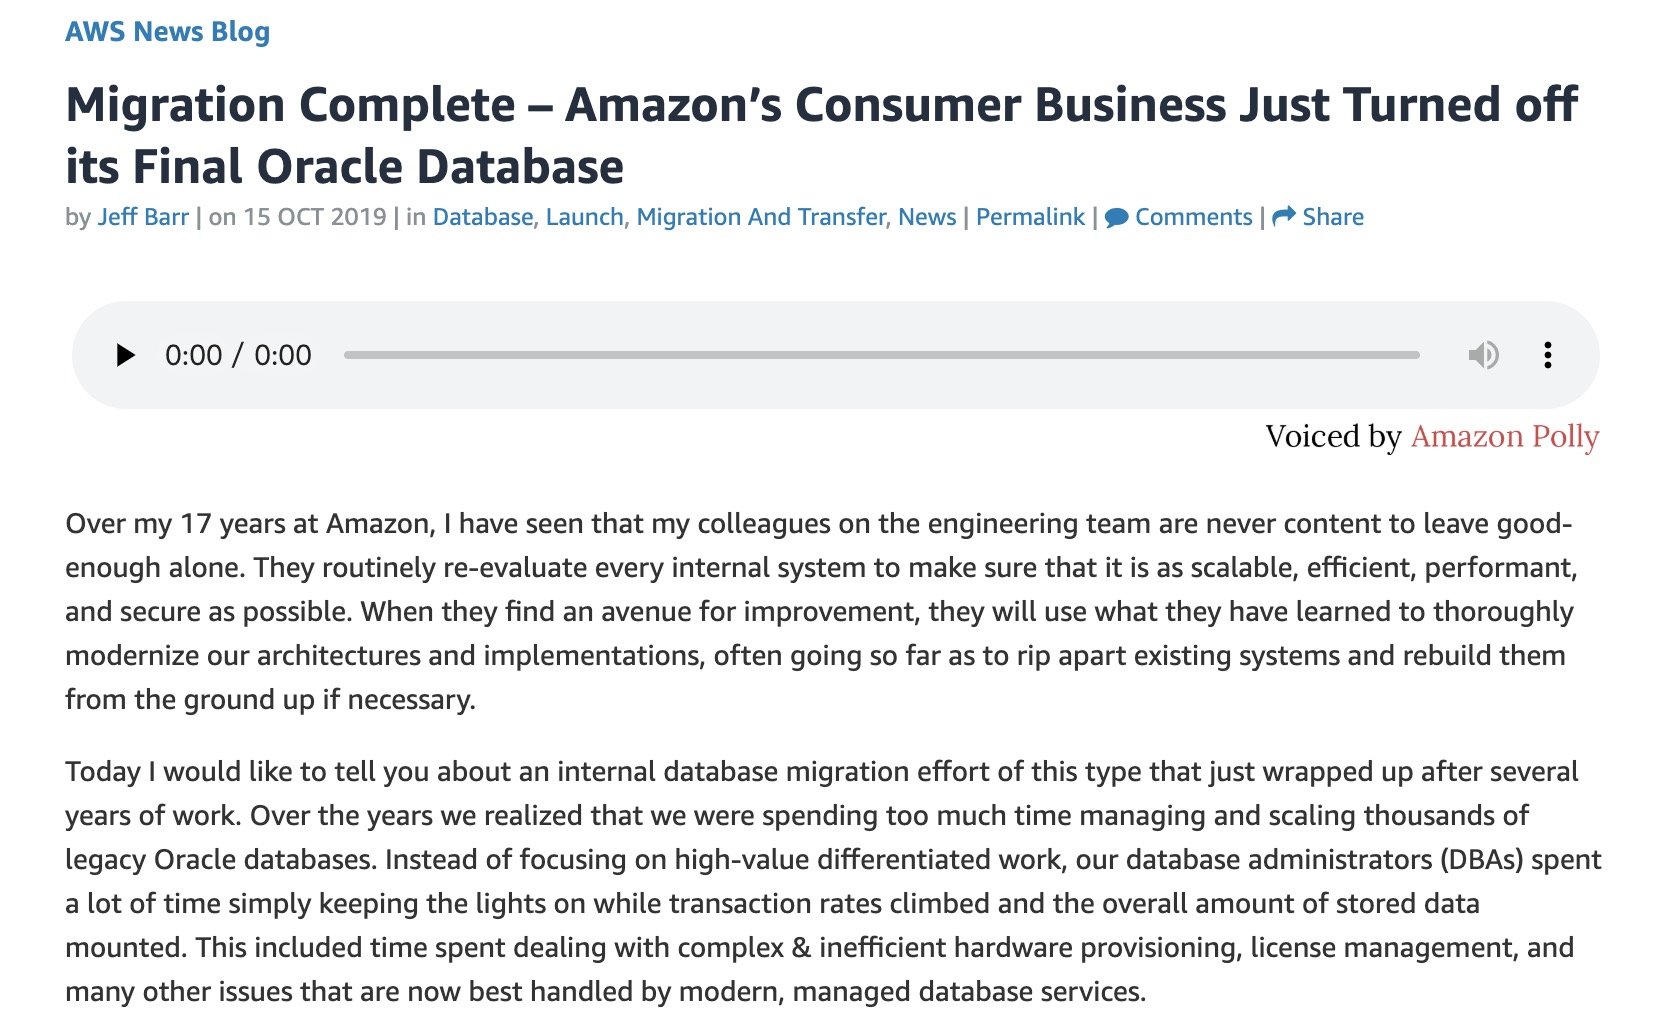Open the Migration And Transfer category
The width and height of the screenshot is (1654, 1026).
[761, 217]
